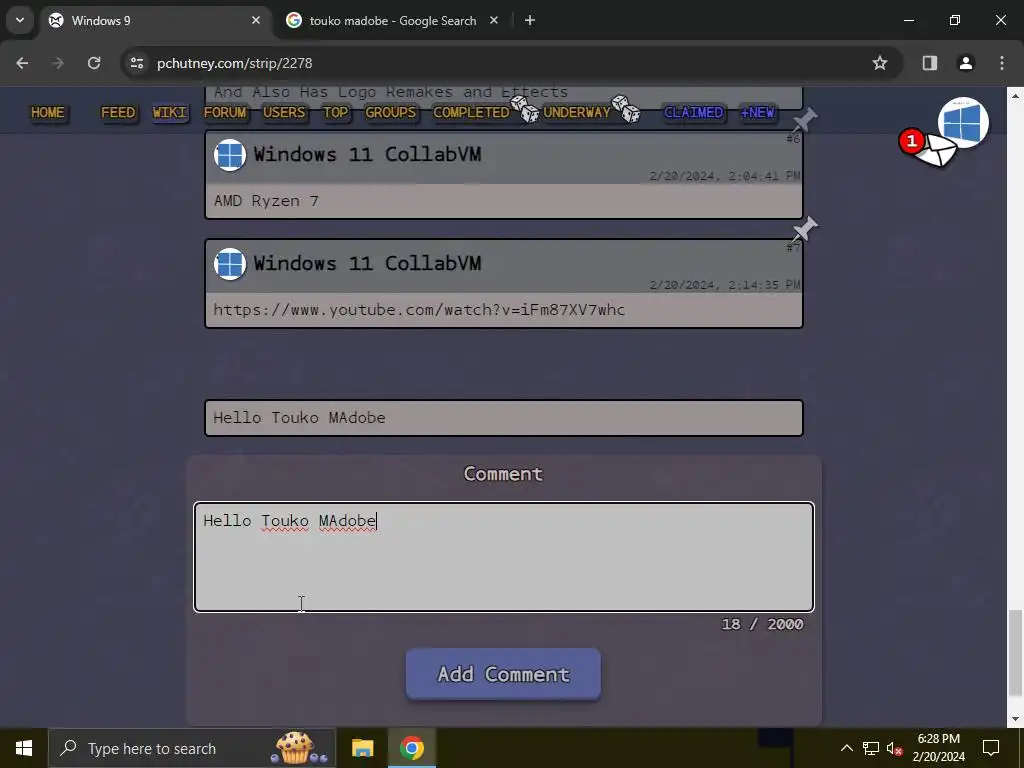Open Windows 11 CollabVM name on AMD comment

367,155
